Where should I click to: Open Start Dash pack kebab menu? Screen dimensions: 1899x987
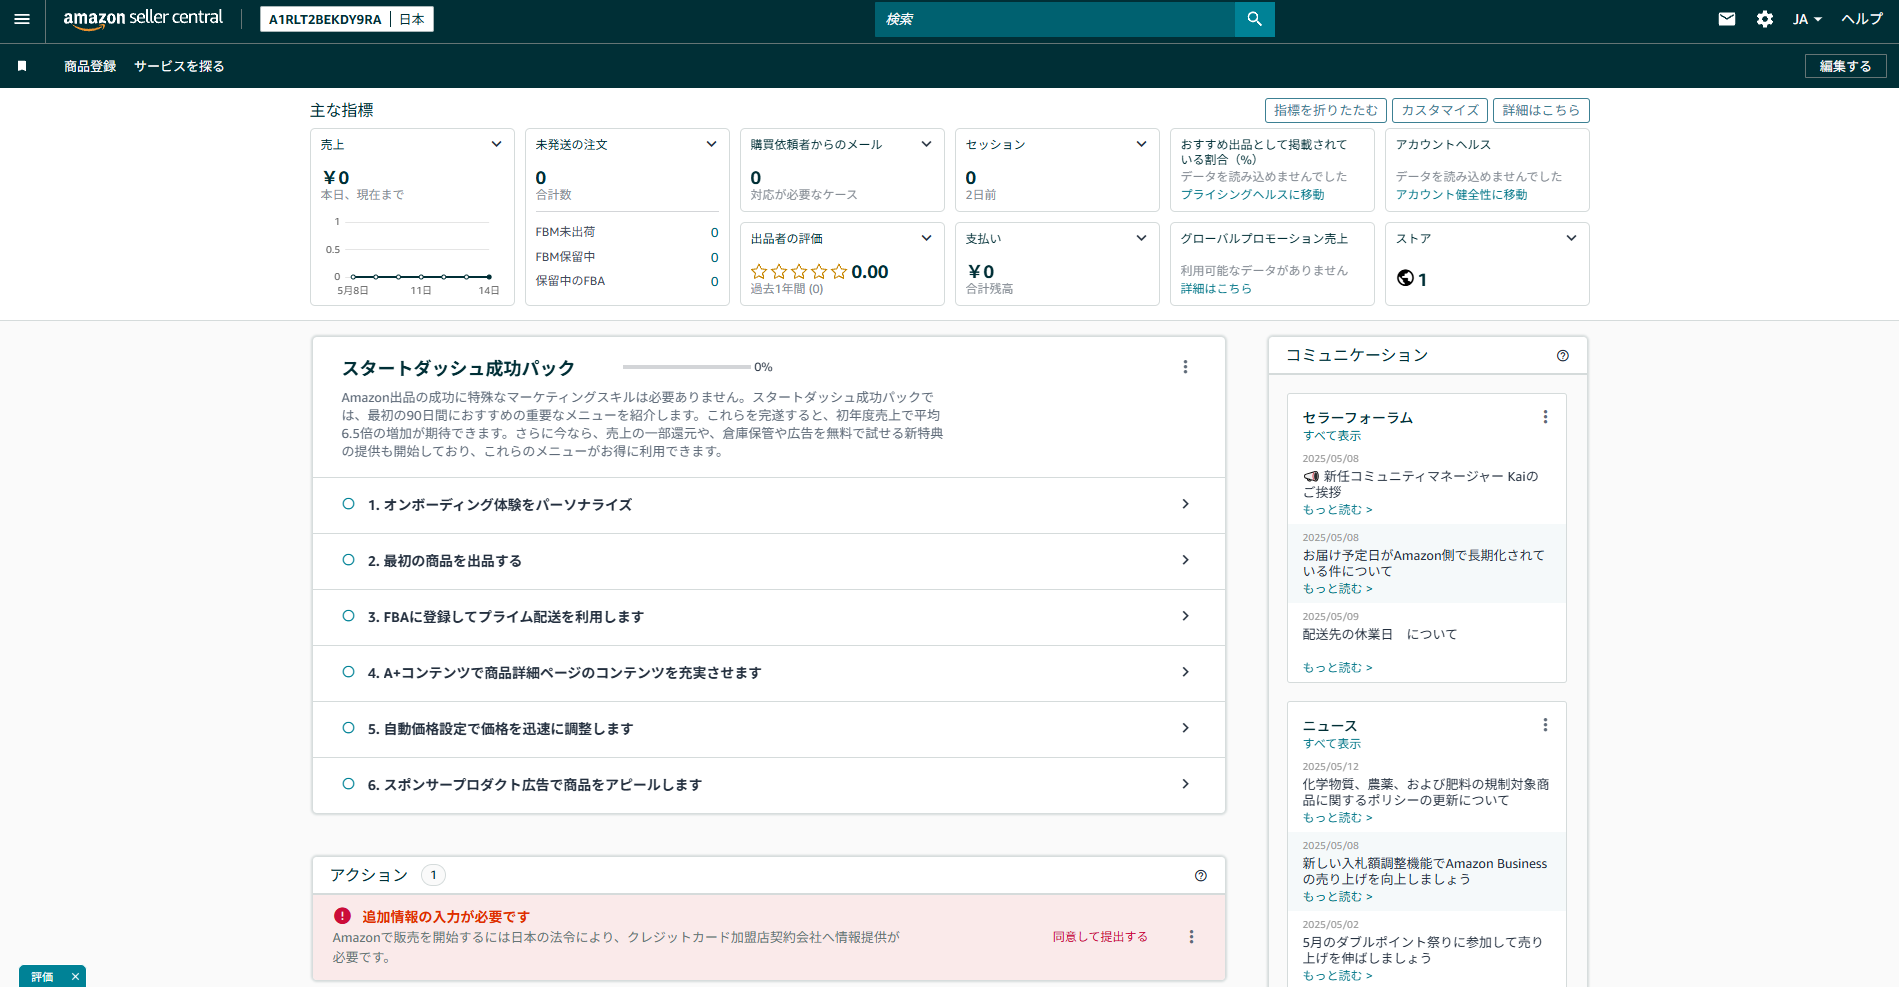(1186, 367)
